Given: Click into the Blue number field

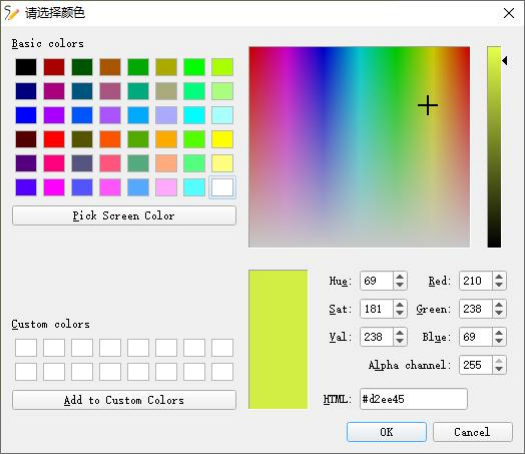Looking at the screenshot, I should [476, 337].
